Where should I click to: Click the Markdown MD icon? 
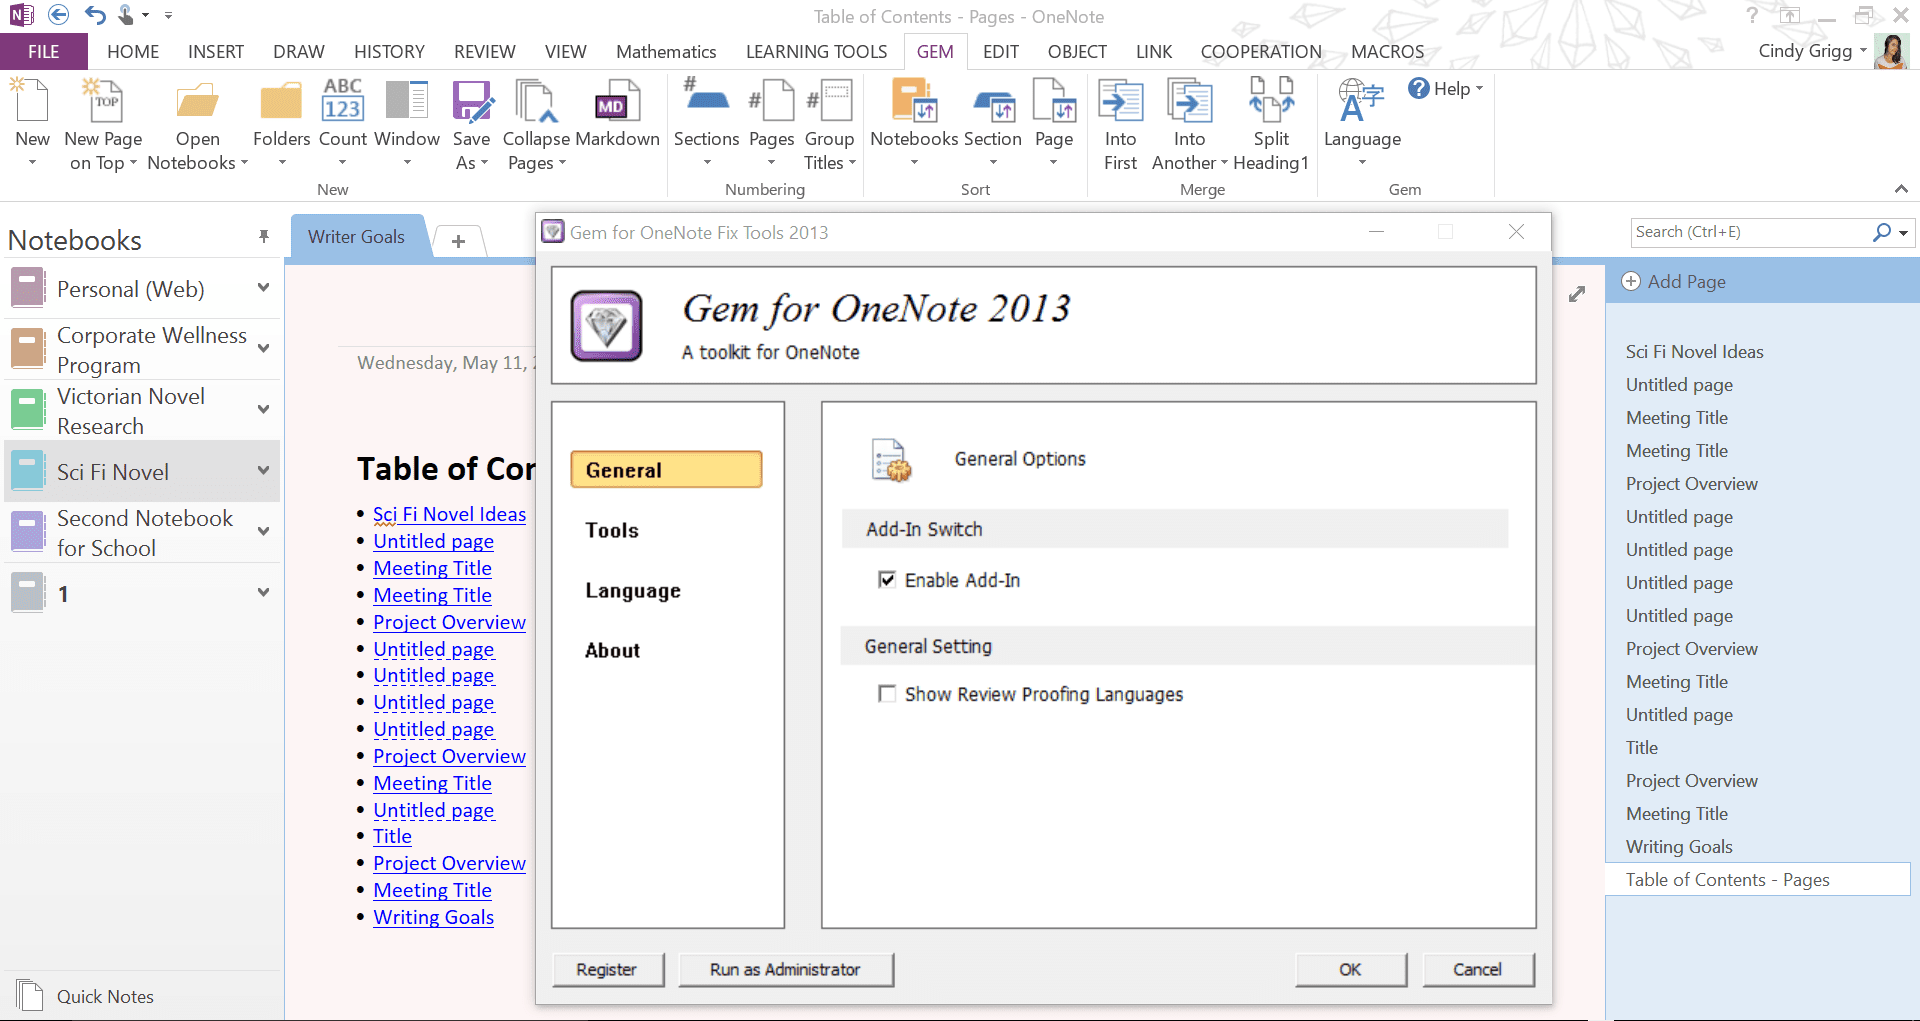point(617,102)
